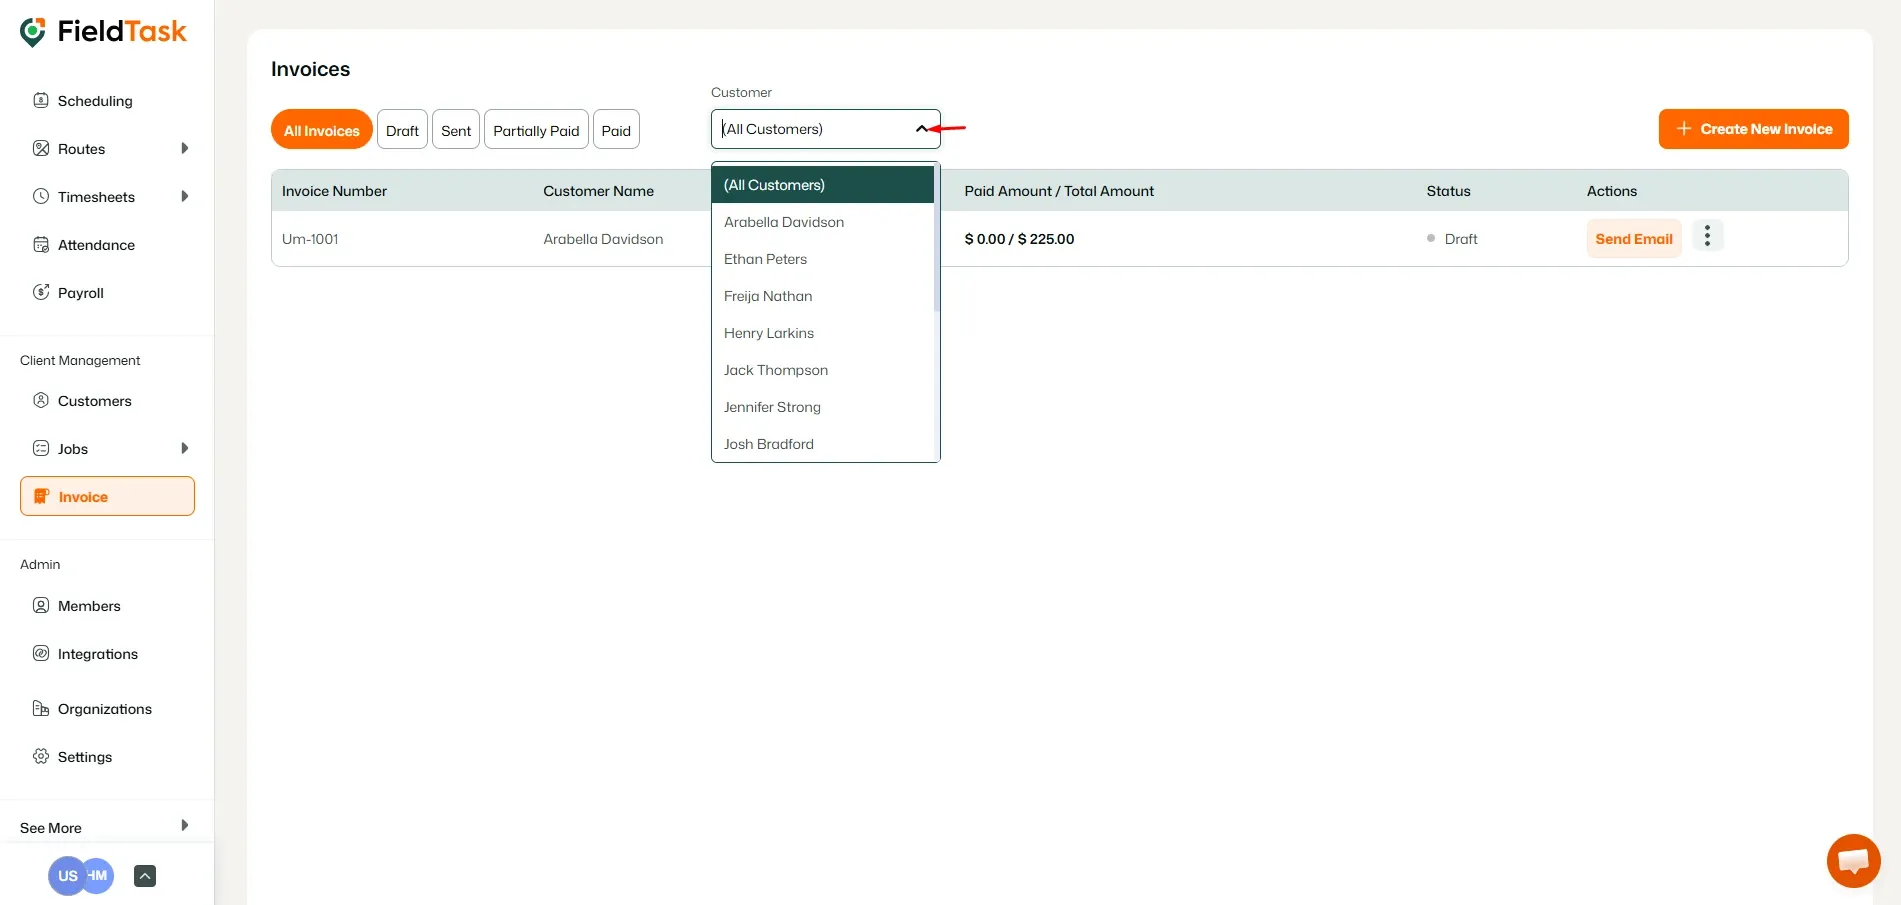This screenshot has height=905, width=1901.
Task: Click the Routes map icon
Action: [41, 148]
